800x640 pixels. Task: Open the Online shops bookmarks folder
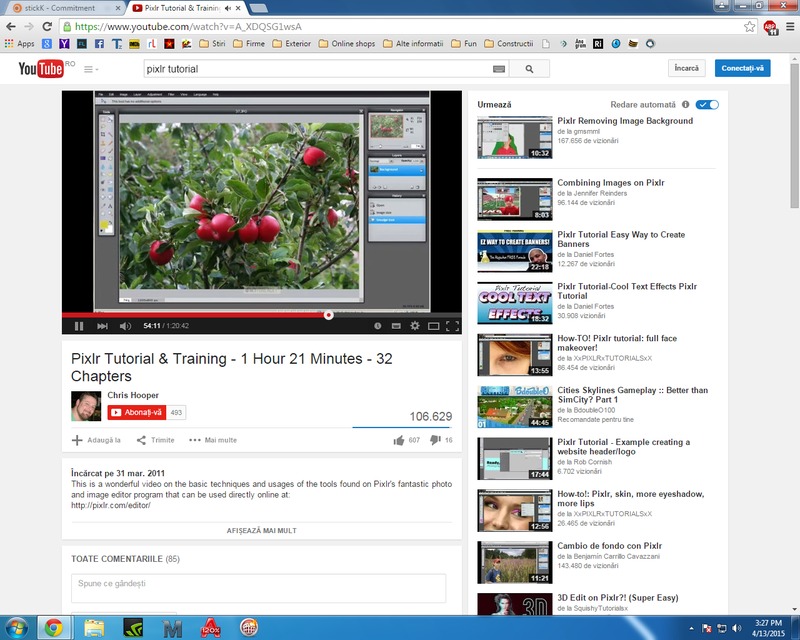click(347, 44)
